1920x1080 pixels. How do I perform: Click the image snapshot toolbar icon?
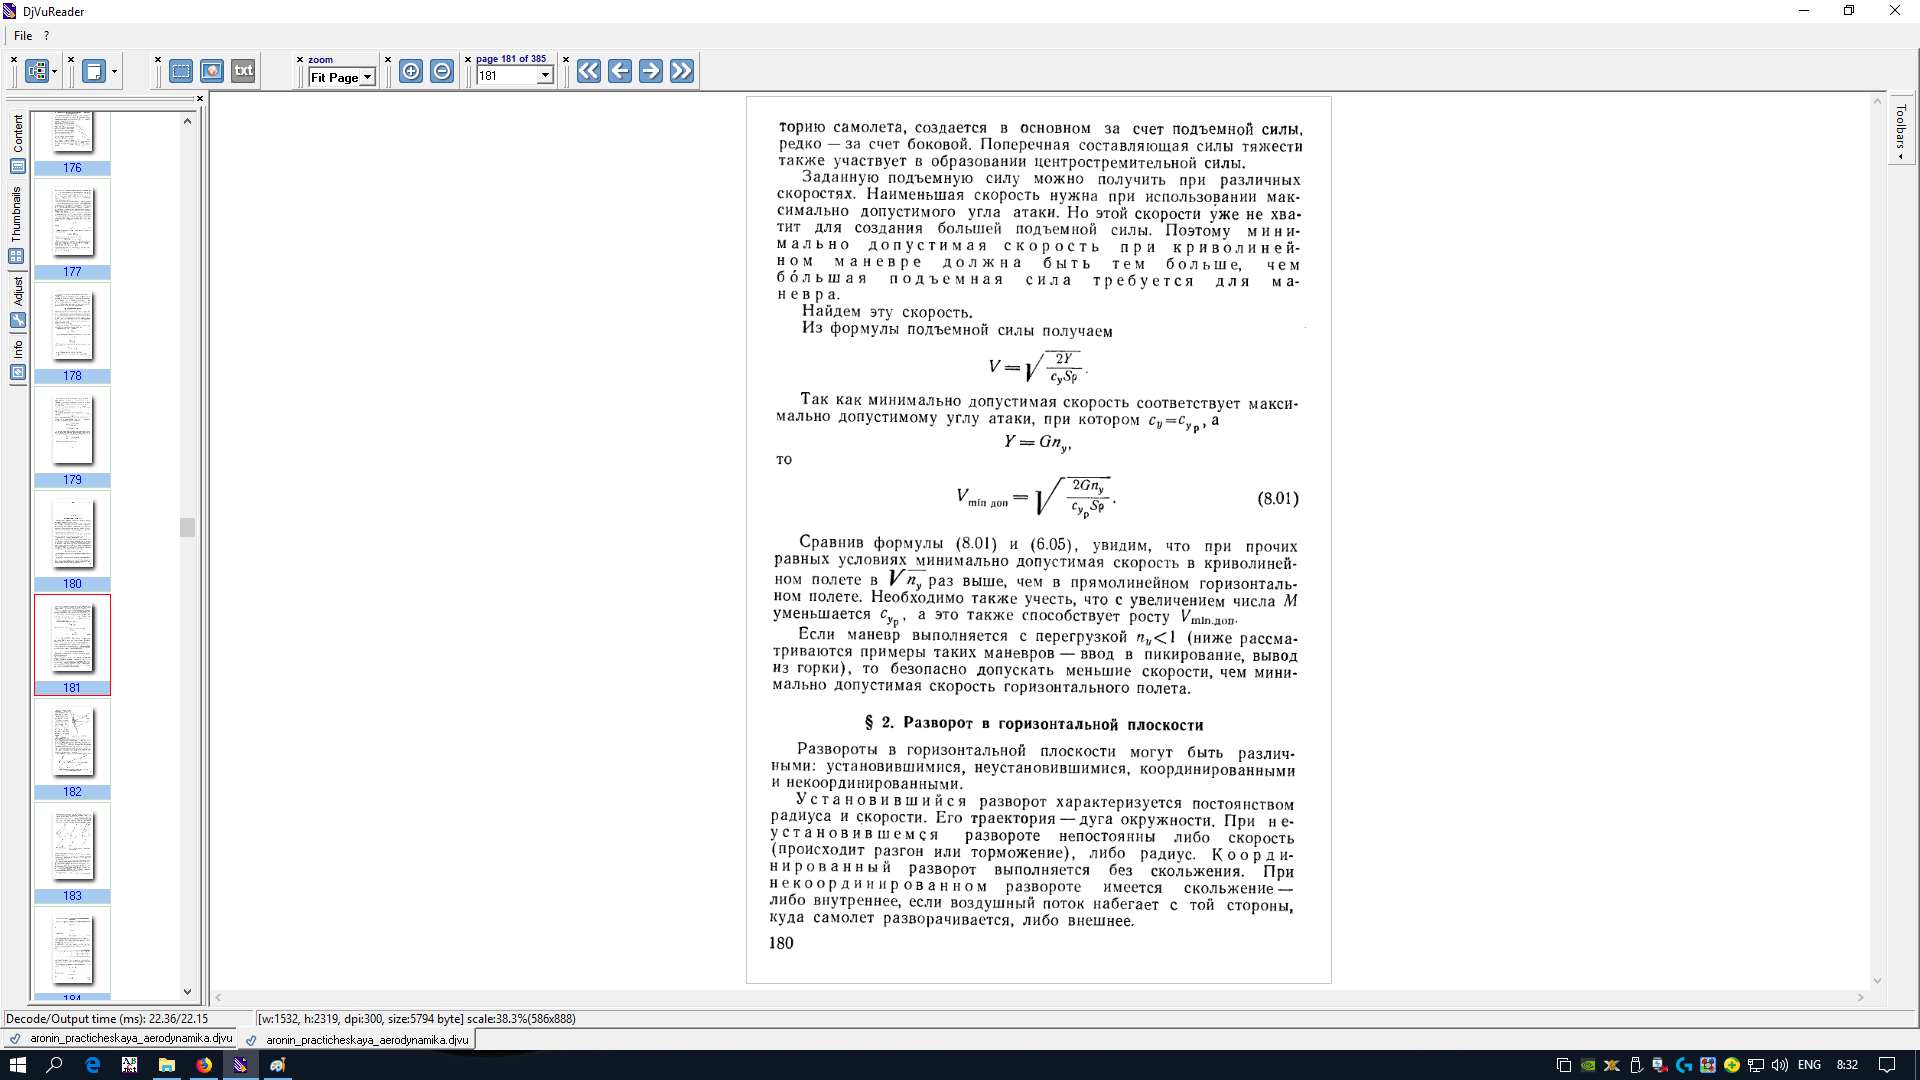[x=212, y=71]
